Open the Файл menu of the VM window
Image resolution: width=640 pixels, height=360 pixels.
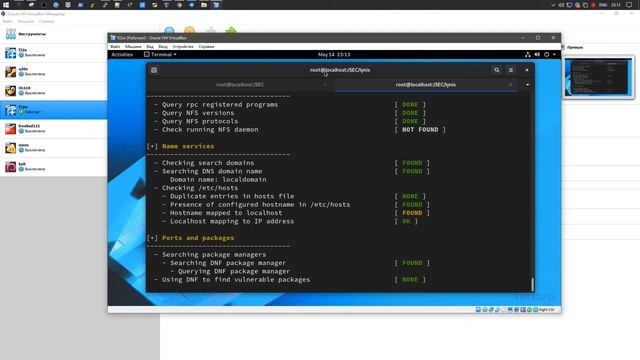coord(116,47)
